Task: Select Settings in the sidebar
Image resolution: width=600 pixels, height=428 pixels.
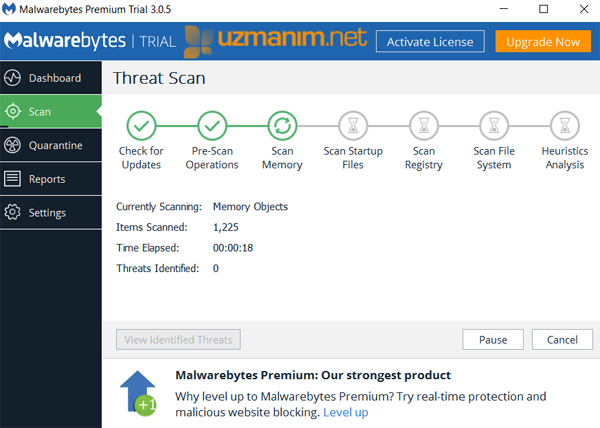Action: 51,213
